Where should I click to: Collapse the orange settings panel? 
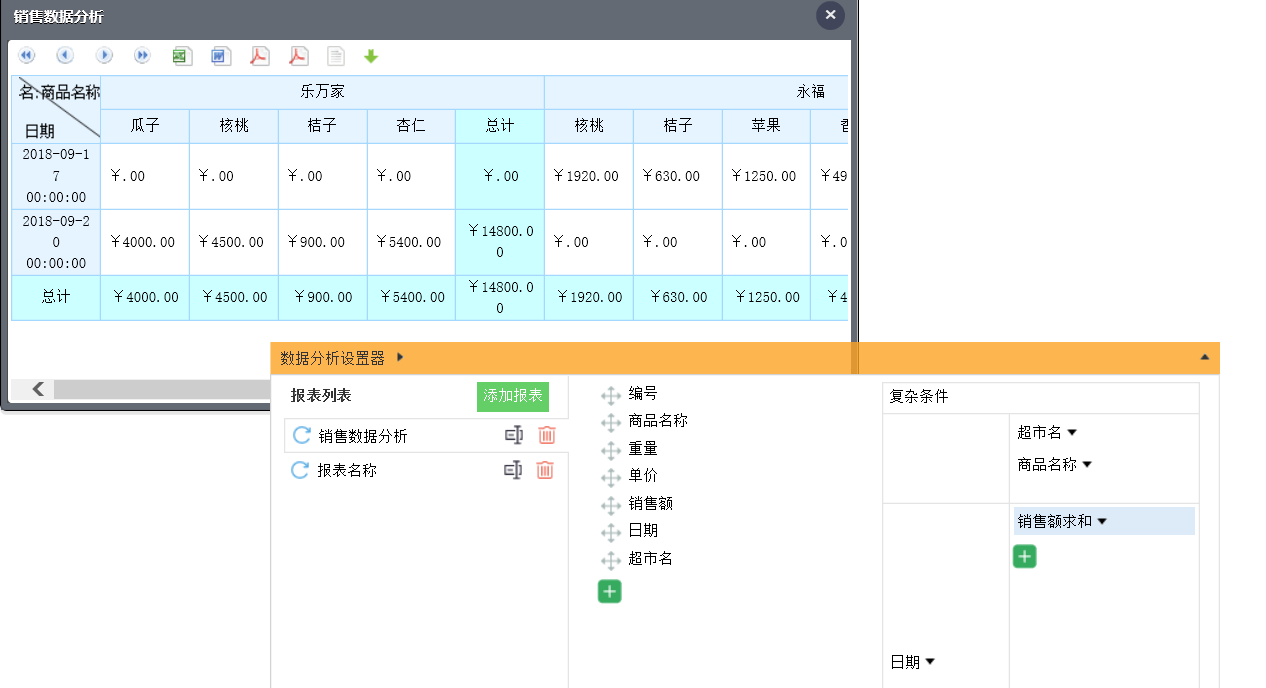coord(1204,357)
